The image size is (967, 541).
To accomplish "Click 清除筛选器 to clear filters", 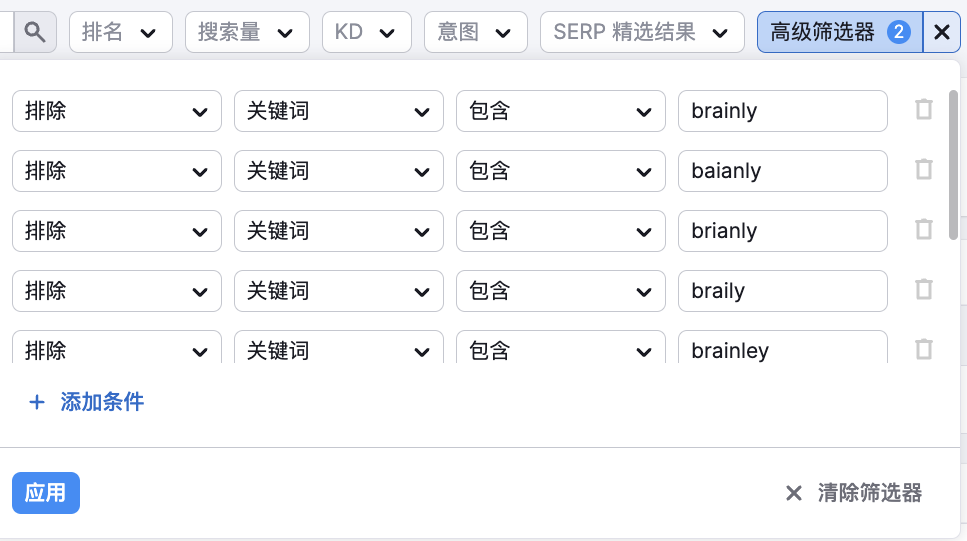I will (854, 493).
